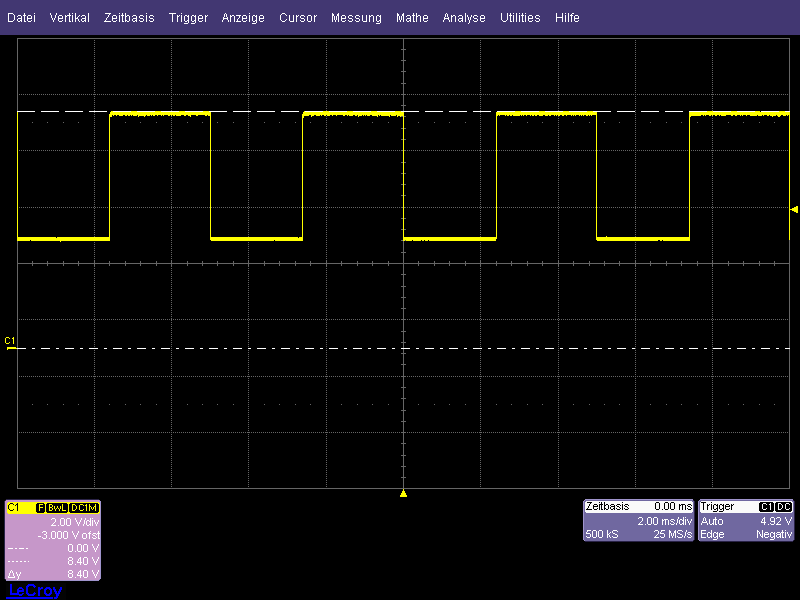Open the Zeitbasis menu in the menu bar

[x=129, y=18]
